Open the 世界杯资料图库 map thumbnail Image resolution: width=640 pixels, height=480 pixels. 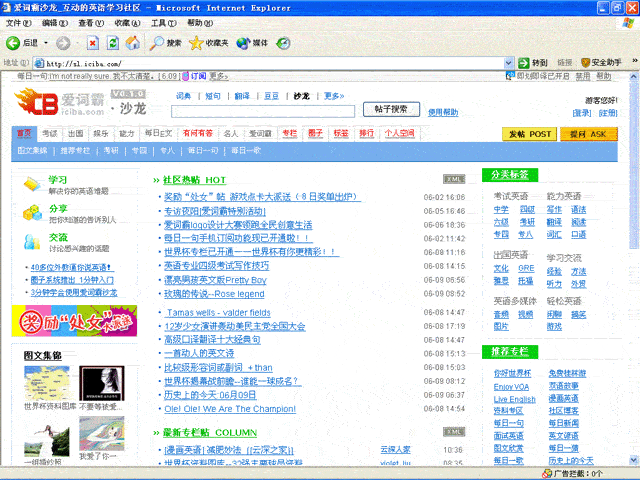[x=47, y=383]
